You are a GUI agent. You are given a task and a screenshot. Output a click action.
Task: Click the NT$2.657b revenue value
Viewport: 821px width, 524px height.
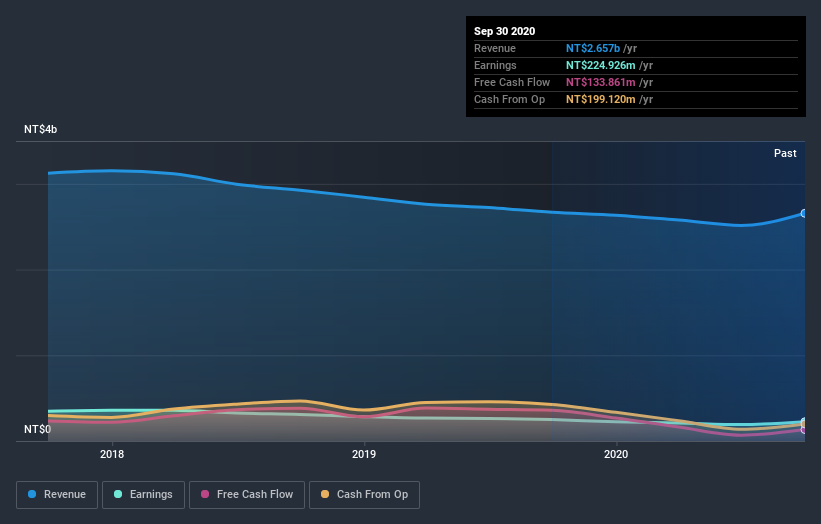[x=593, y=48]
